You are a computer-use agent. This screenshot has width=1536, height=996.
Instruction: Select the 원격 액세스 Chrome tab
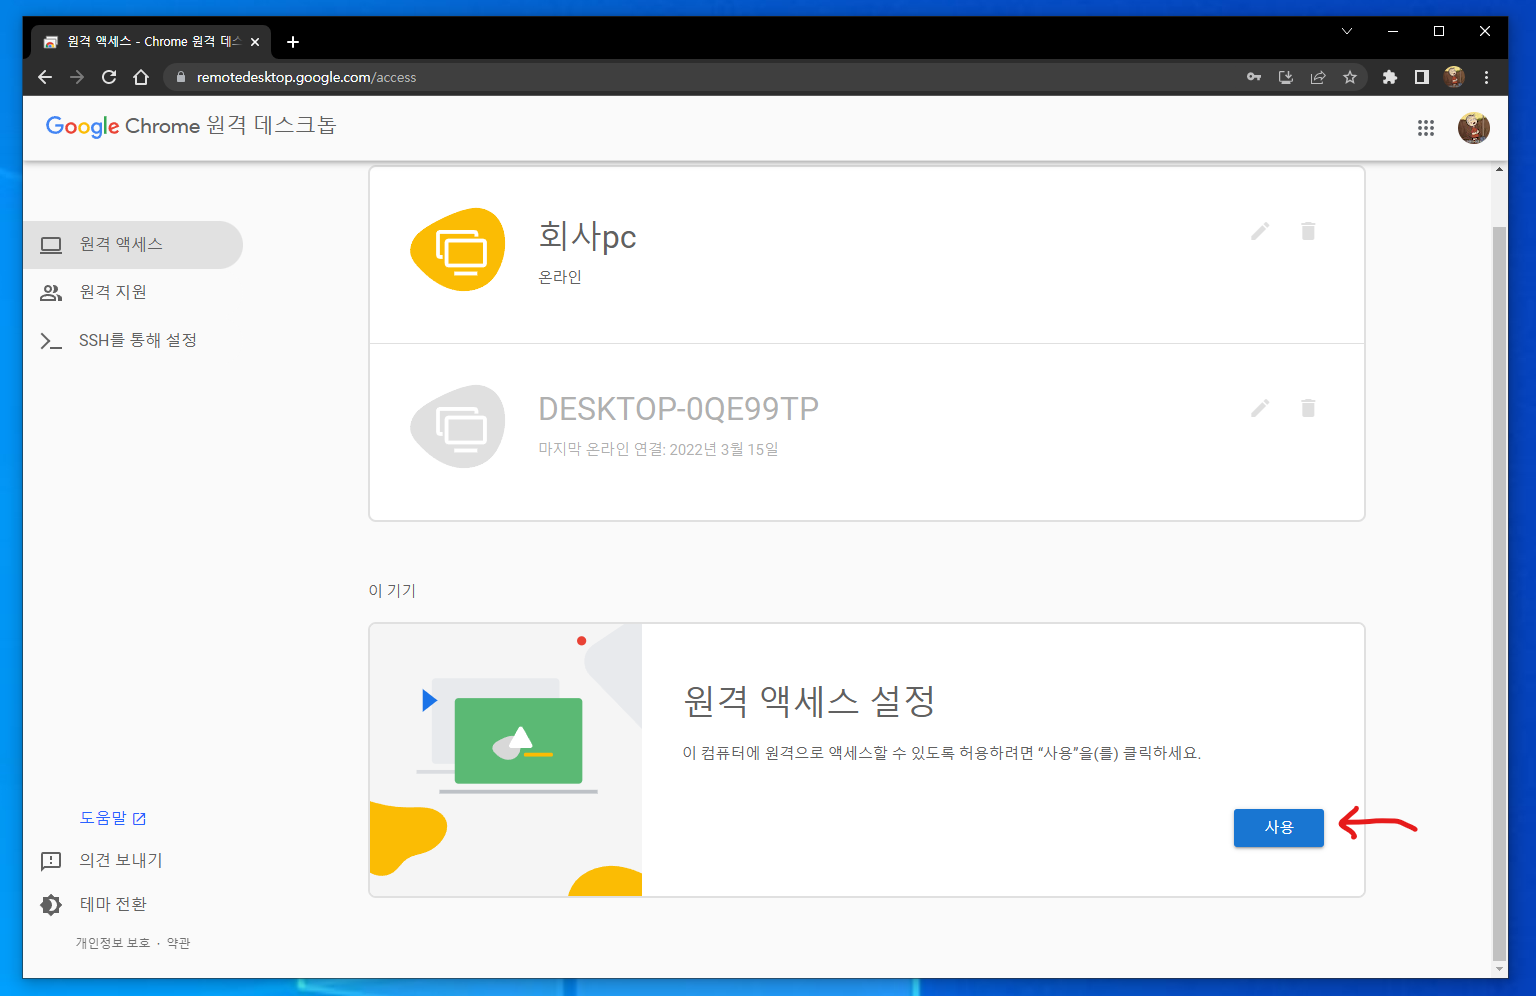[152, 42]
